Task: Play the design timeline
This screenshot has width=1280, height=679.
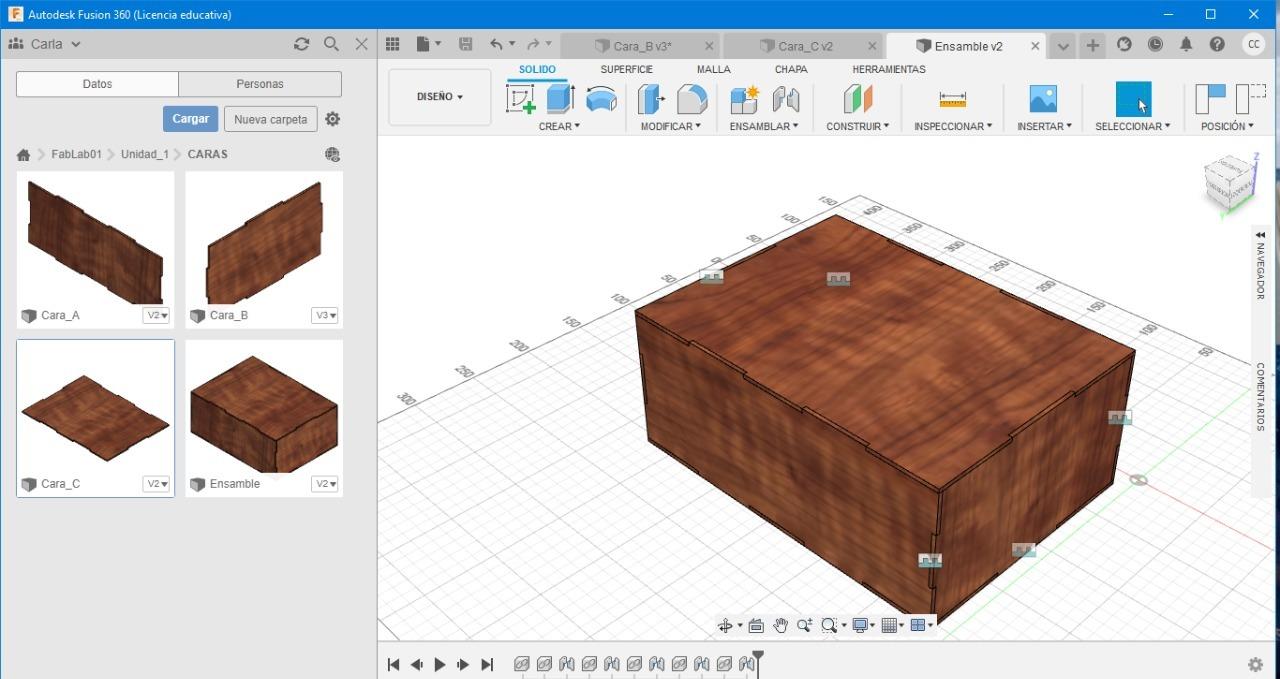Action: coord(440,664)
